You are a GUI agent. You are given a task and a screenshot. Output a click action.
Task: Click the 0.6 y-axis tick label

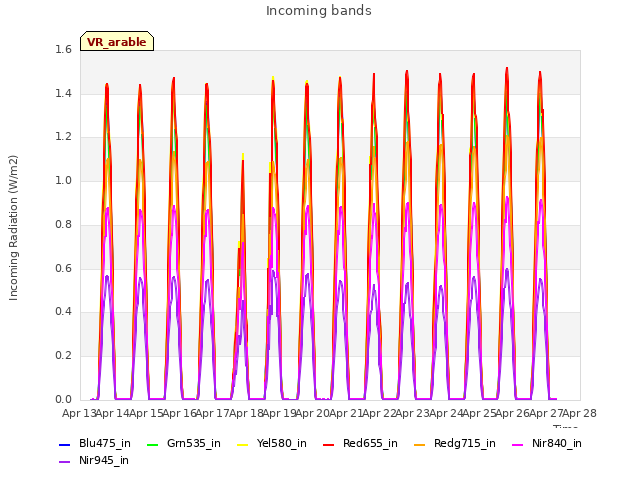pos(63,268)
